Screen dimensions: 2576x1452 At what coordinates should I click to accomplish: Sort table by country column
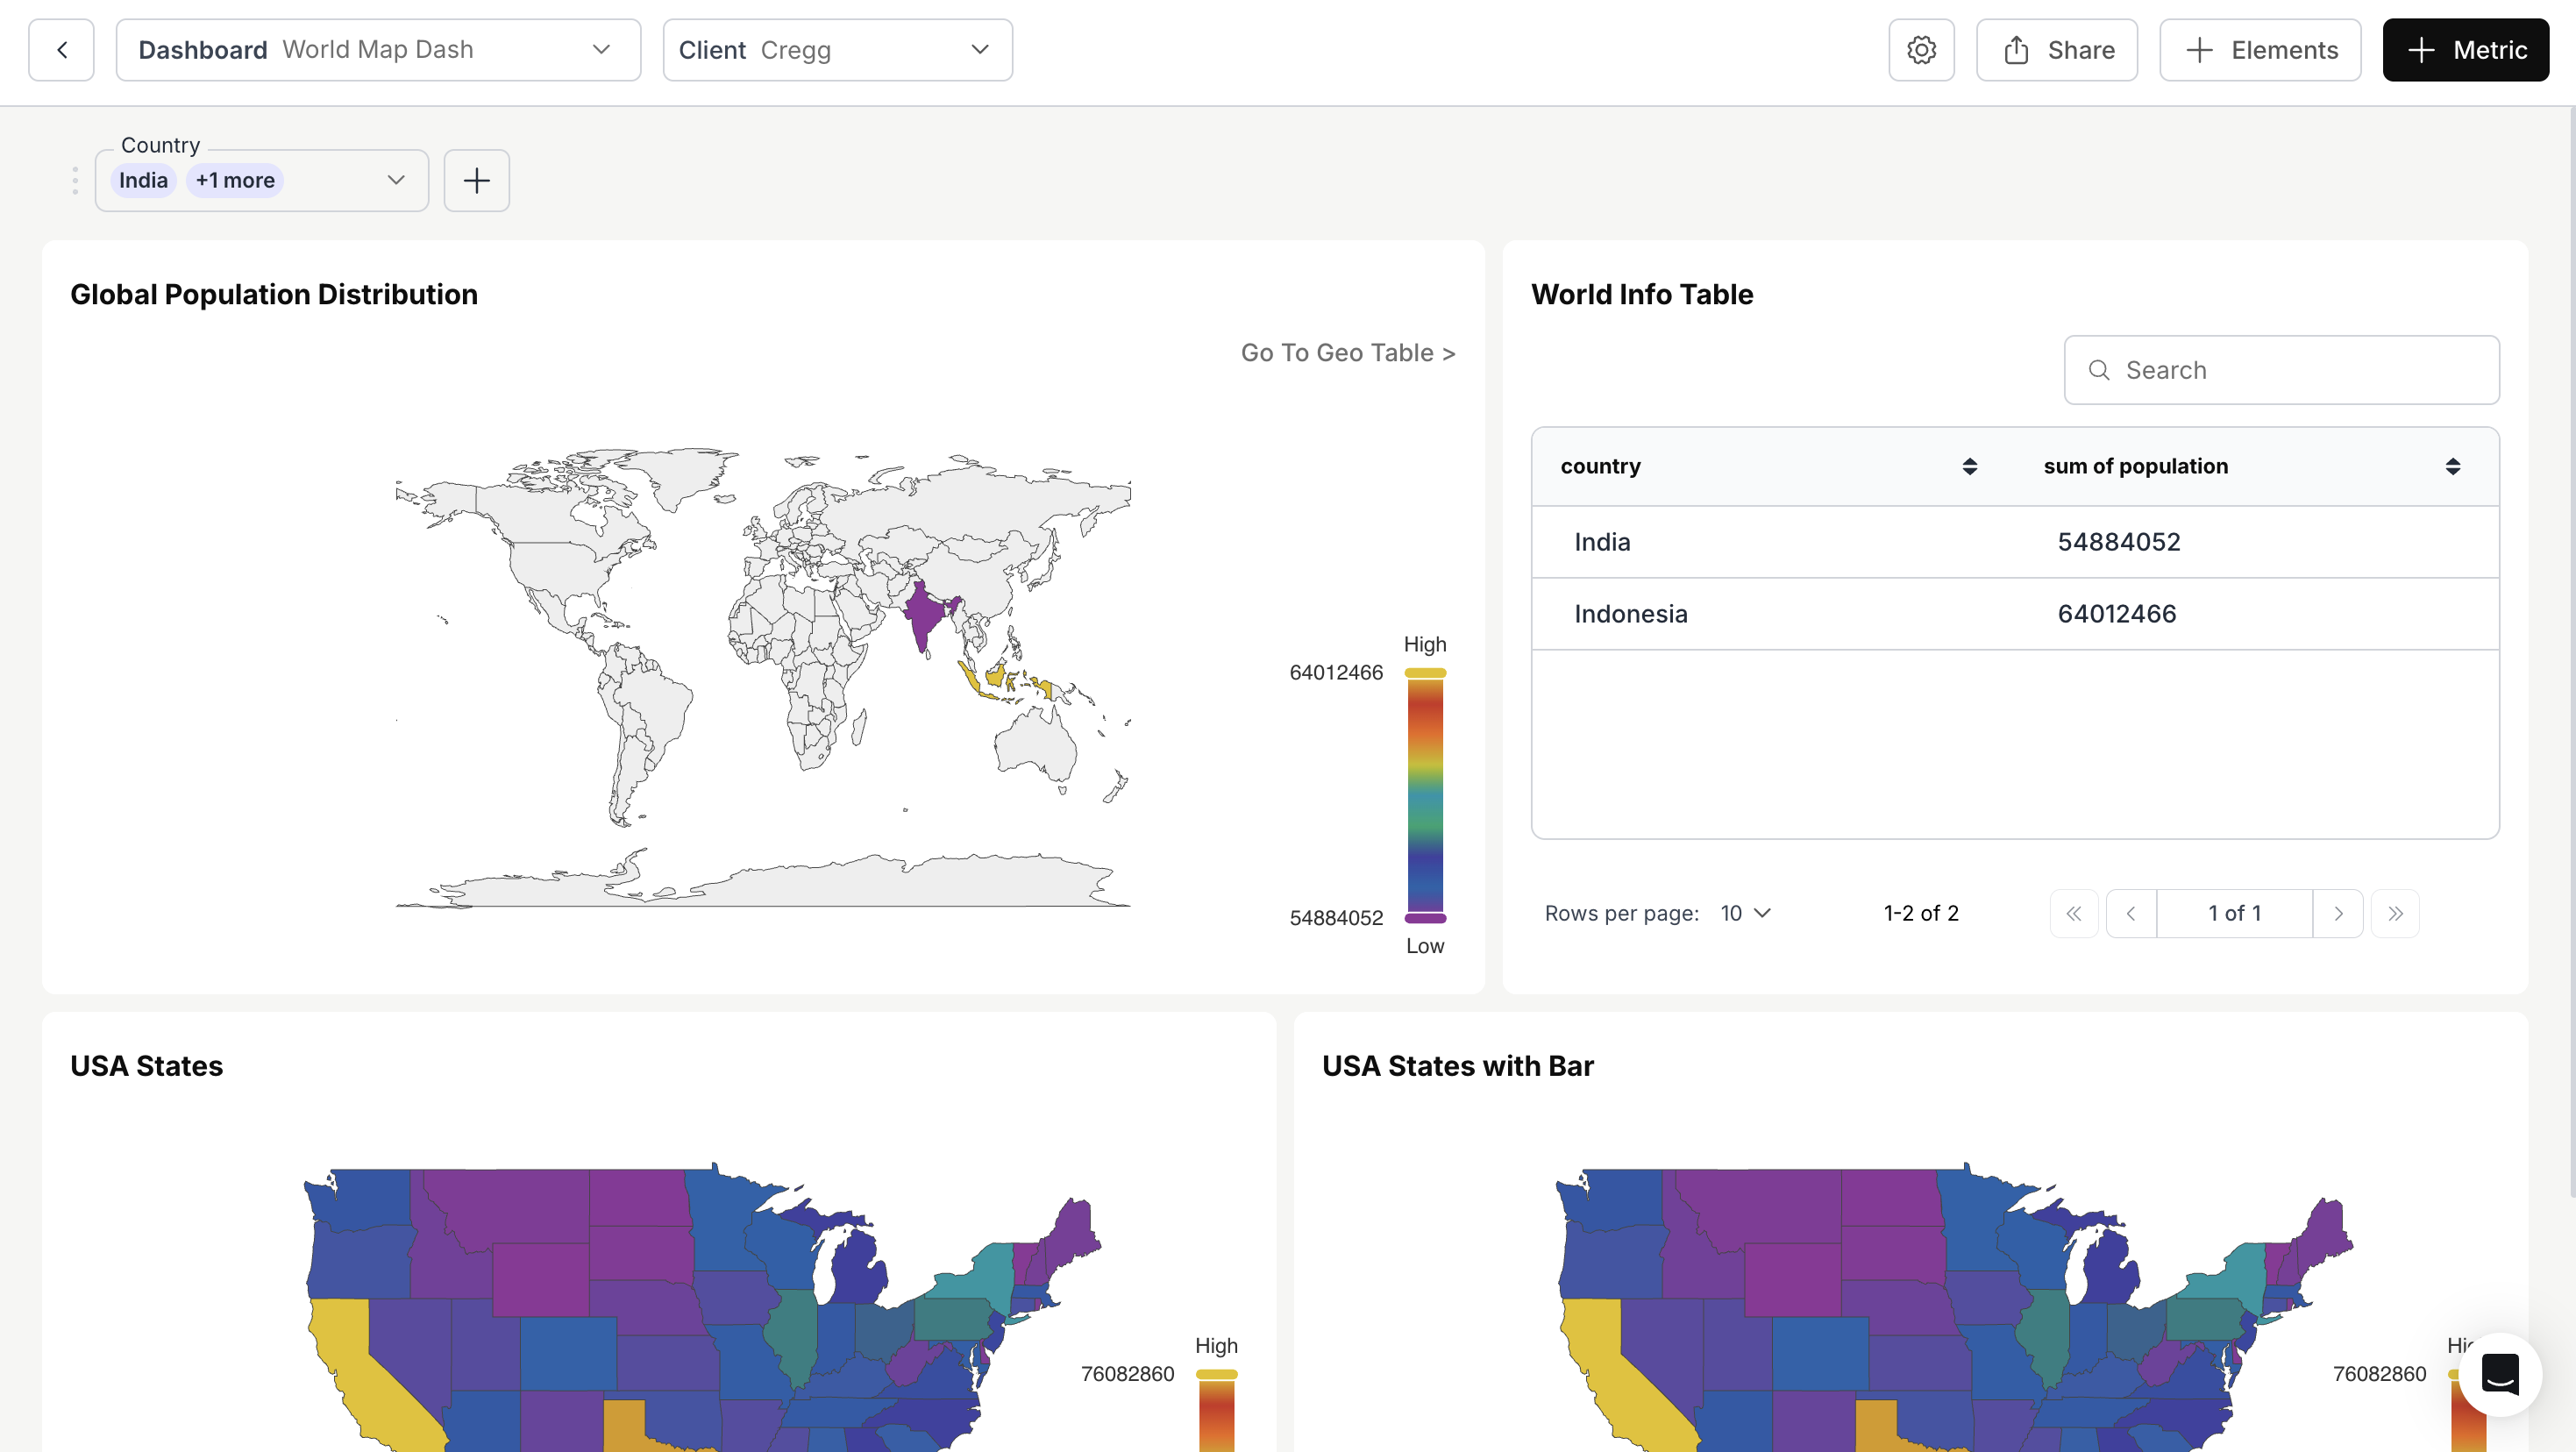tap(1969, 466)
